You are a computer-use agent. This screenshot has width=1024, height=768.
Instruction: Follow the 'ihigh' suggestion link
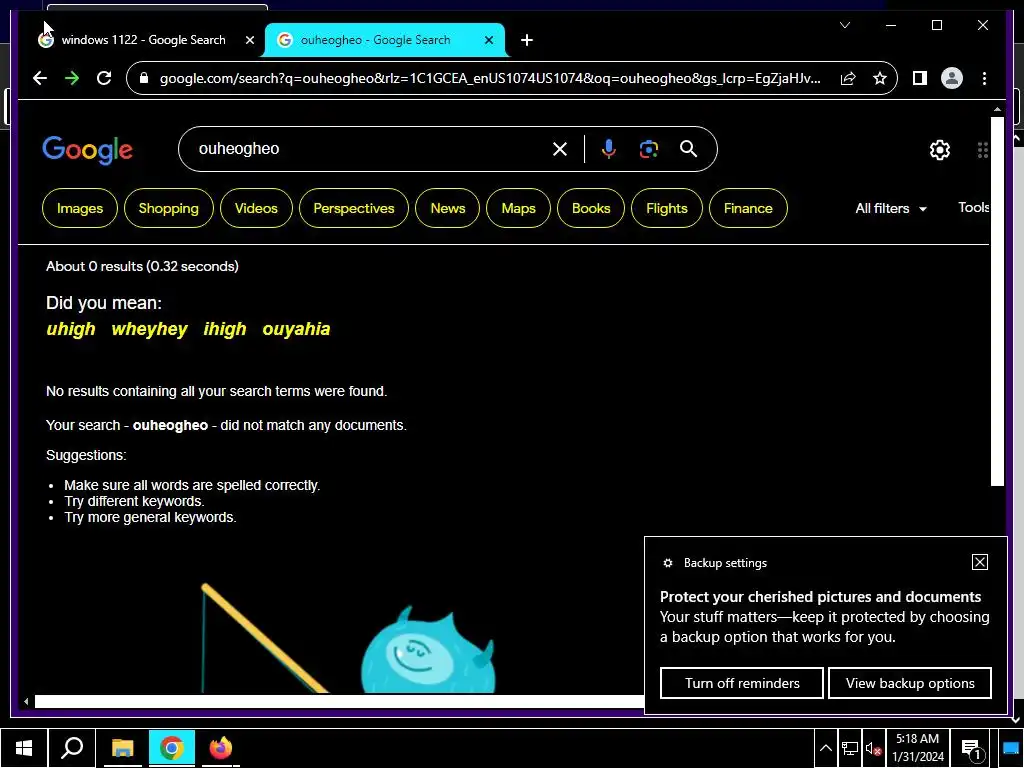225,329
